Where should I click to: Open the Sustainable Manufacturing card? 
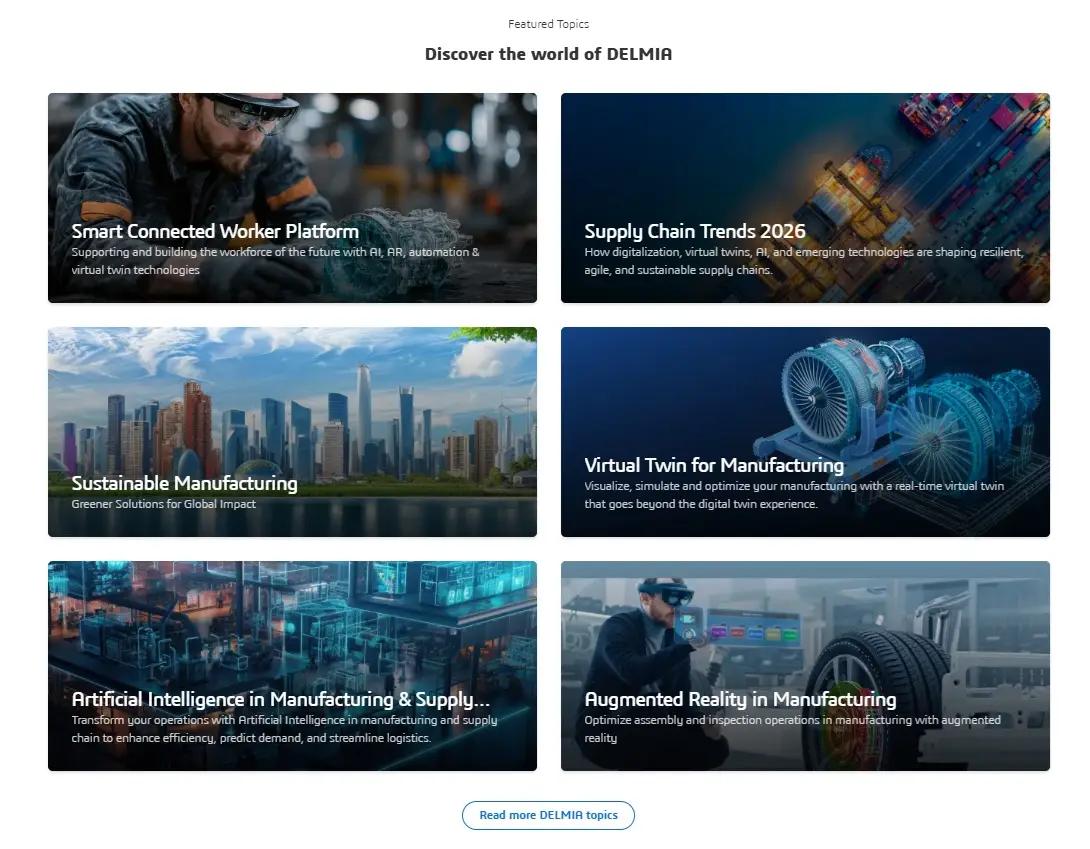pos(292,432)
